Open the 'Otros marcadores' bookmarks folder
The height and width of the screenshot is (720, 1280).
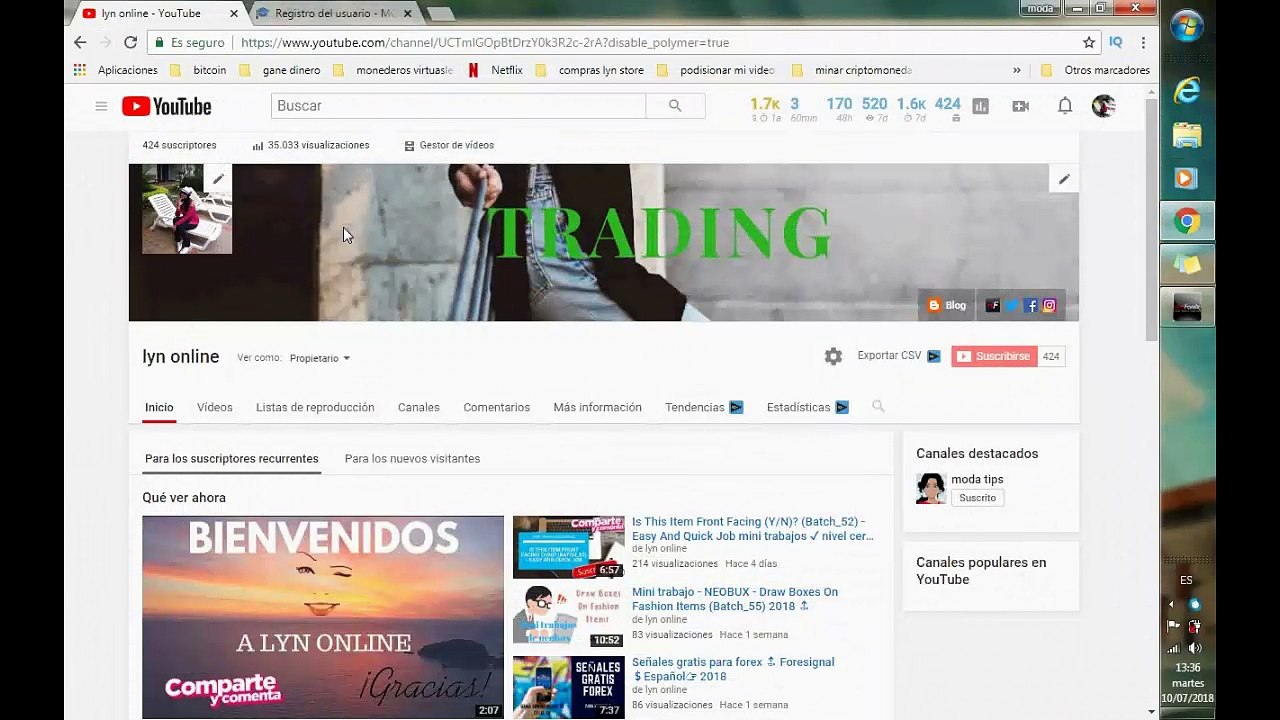pyautogui.click(x=1095, y=70)
